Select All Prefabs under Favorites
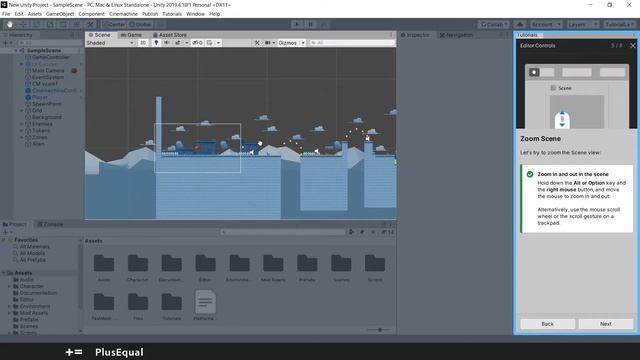 tap(33, 260)
